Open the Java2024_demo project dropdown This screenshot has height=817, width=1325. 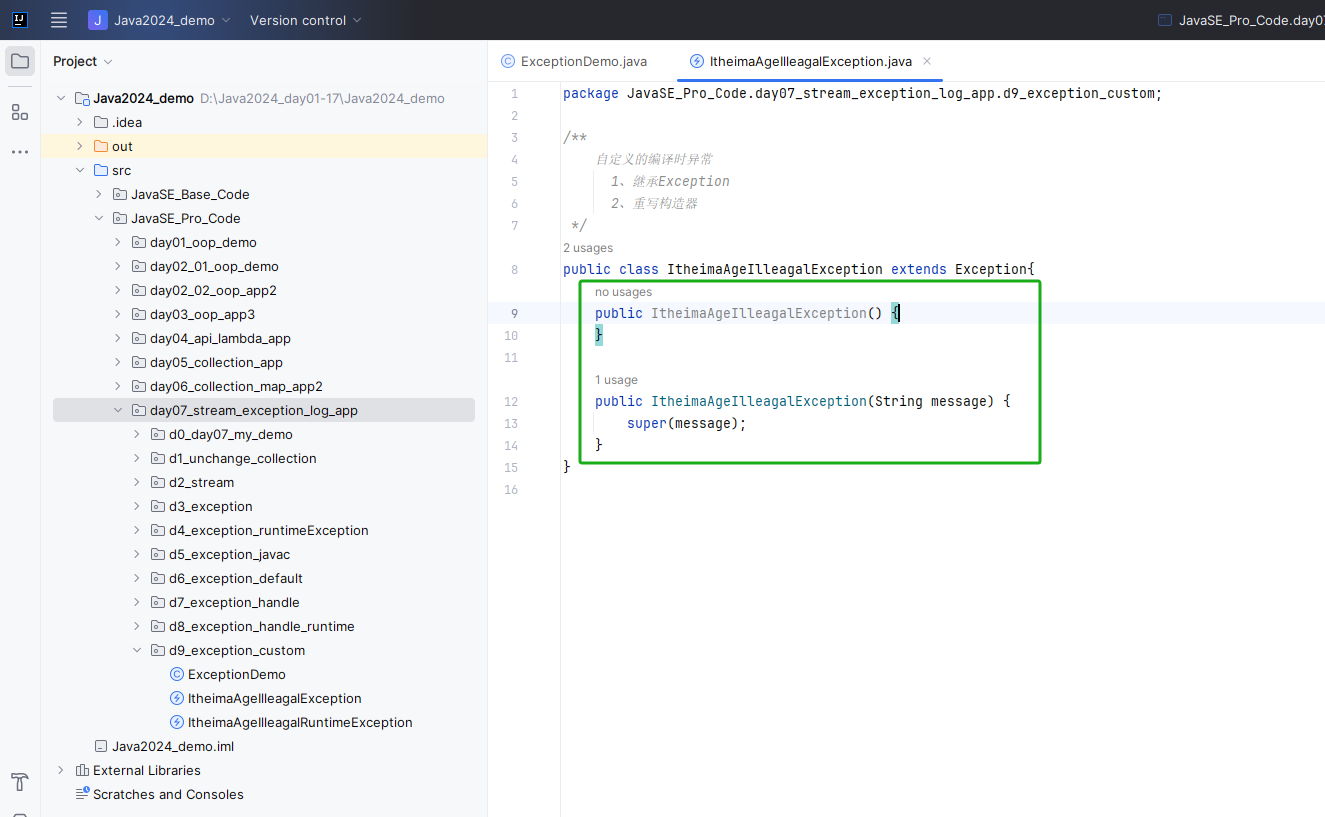point(160,20)
